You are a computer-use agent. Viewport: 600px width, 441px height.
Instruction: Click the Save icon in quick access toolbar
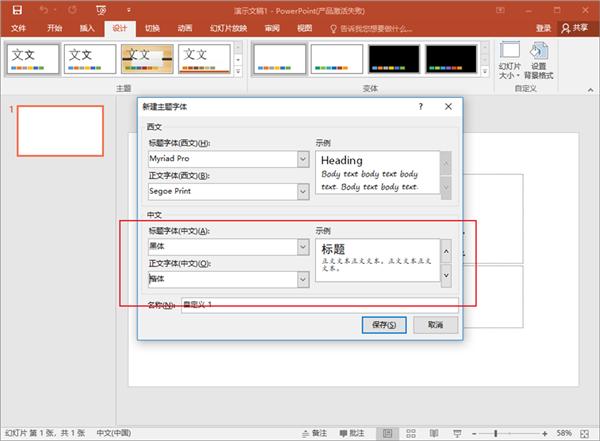(17, 10)
